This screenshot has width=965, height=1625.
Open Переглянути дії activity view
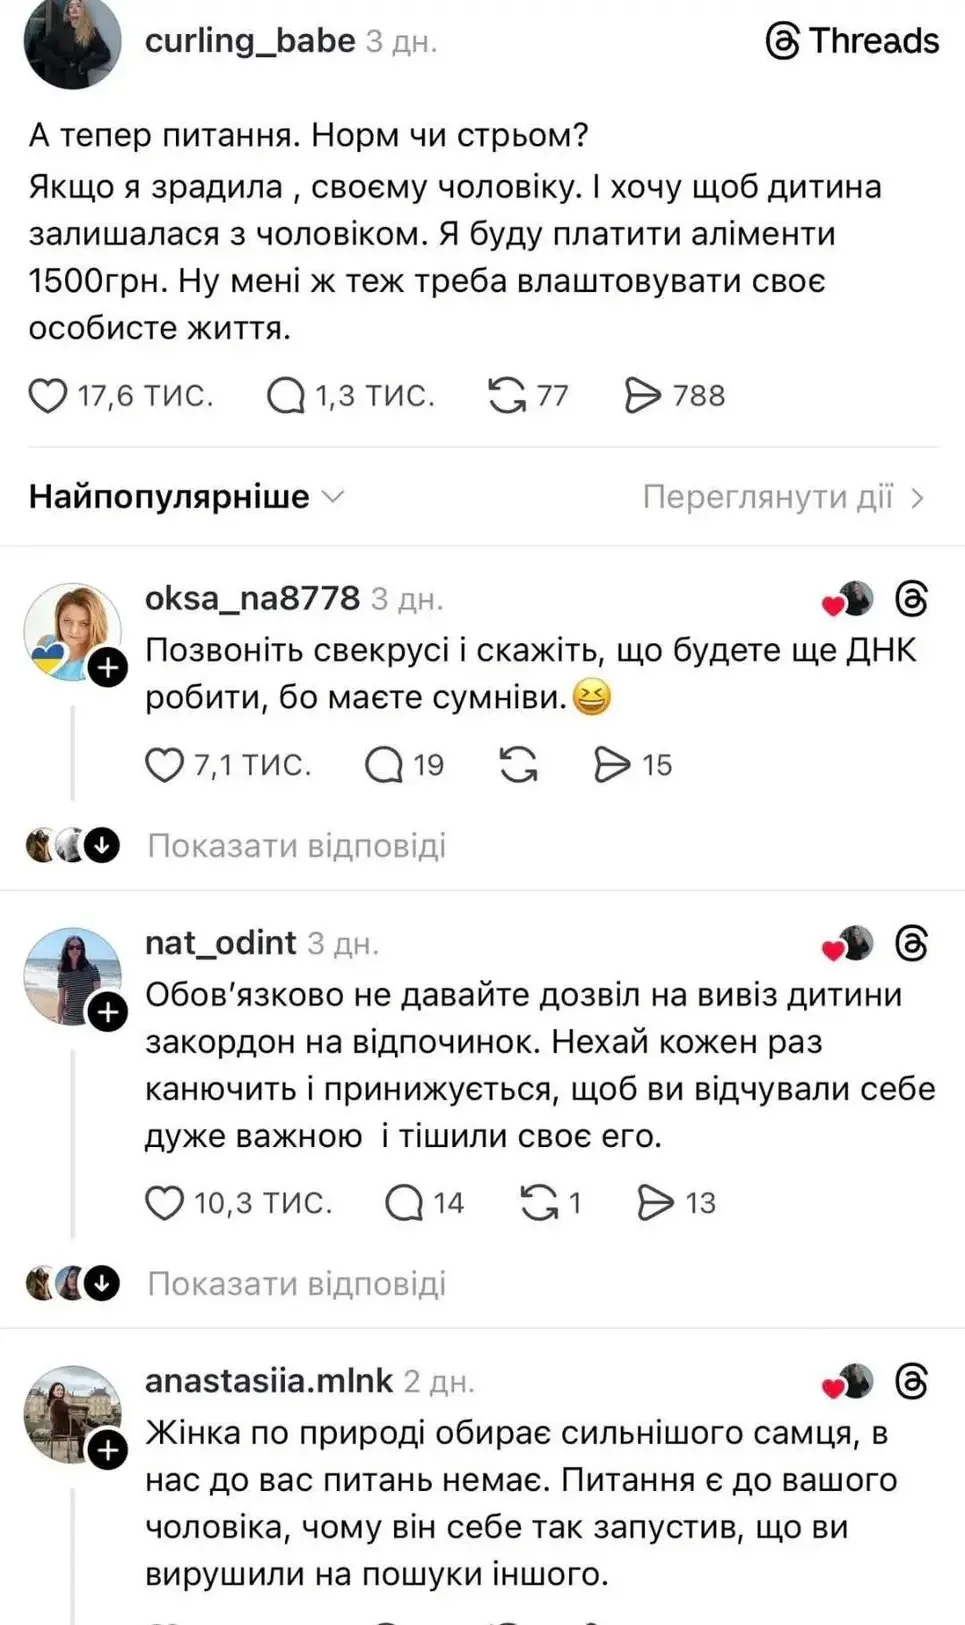782,497
